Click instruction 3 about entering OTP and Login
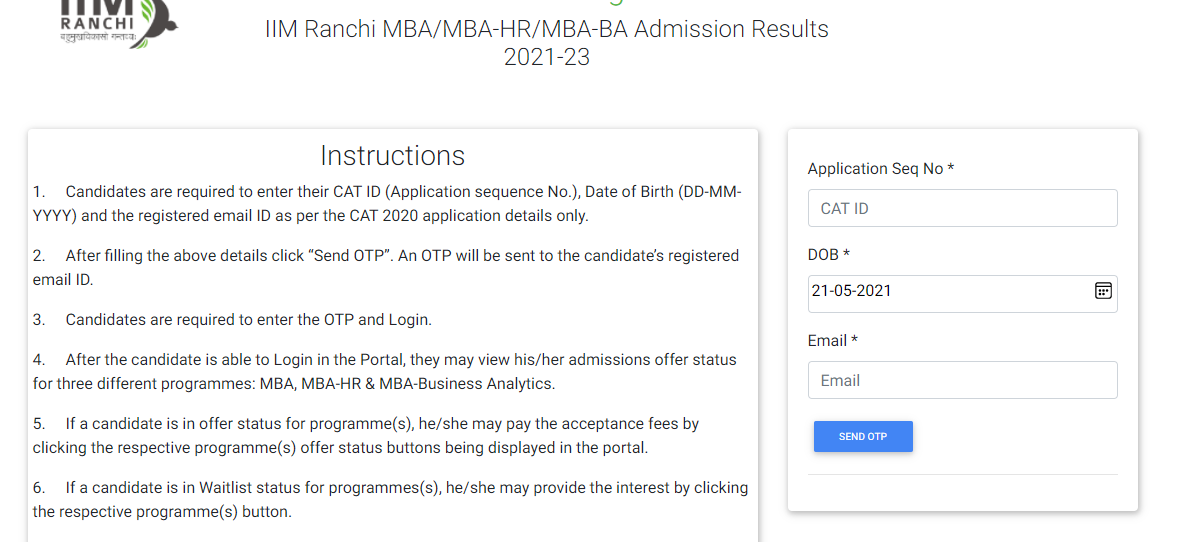Image resolution: width=1183 pixels, height=542 pixels. point(232,319)
